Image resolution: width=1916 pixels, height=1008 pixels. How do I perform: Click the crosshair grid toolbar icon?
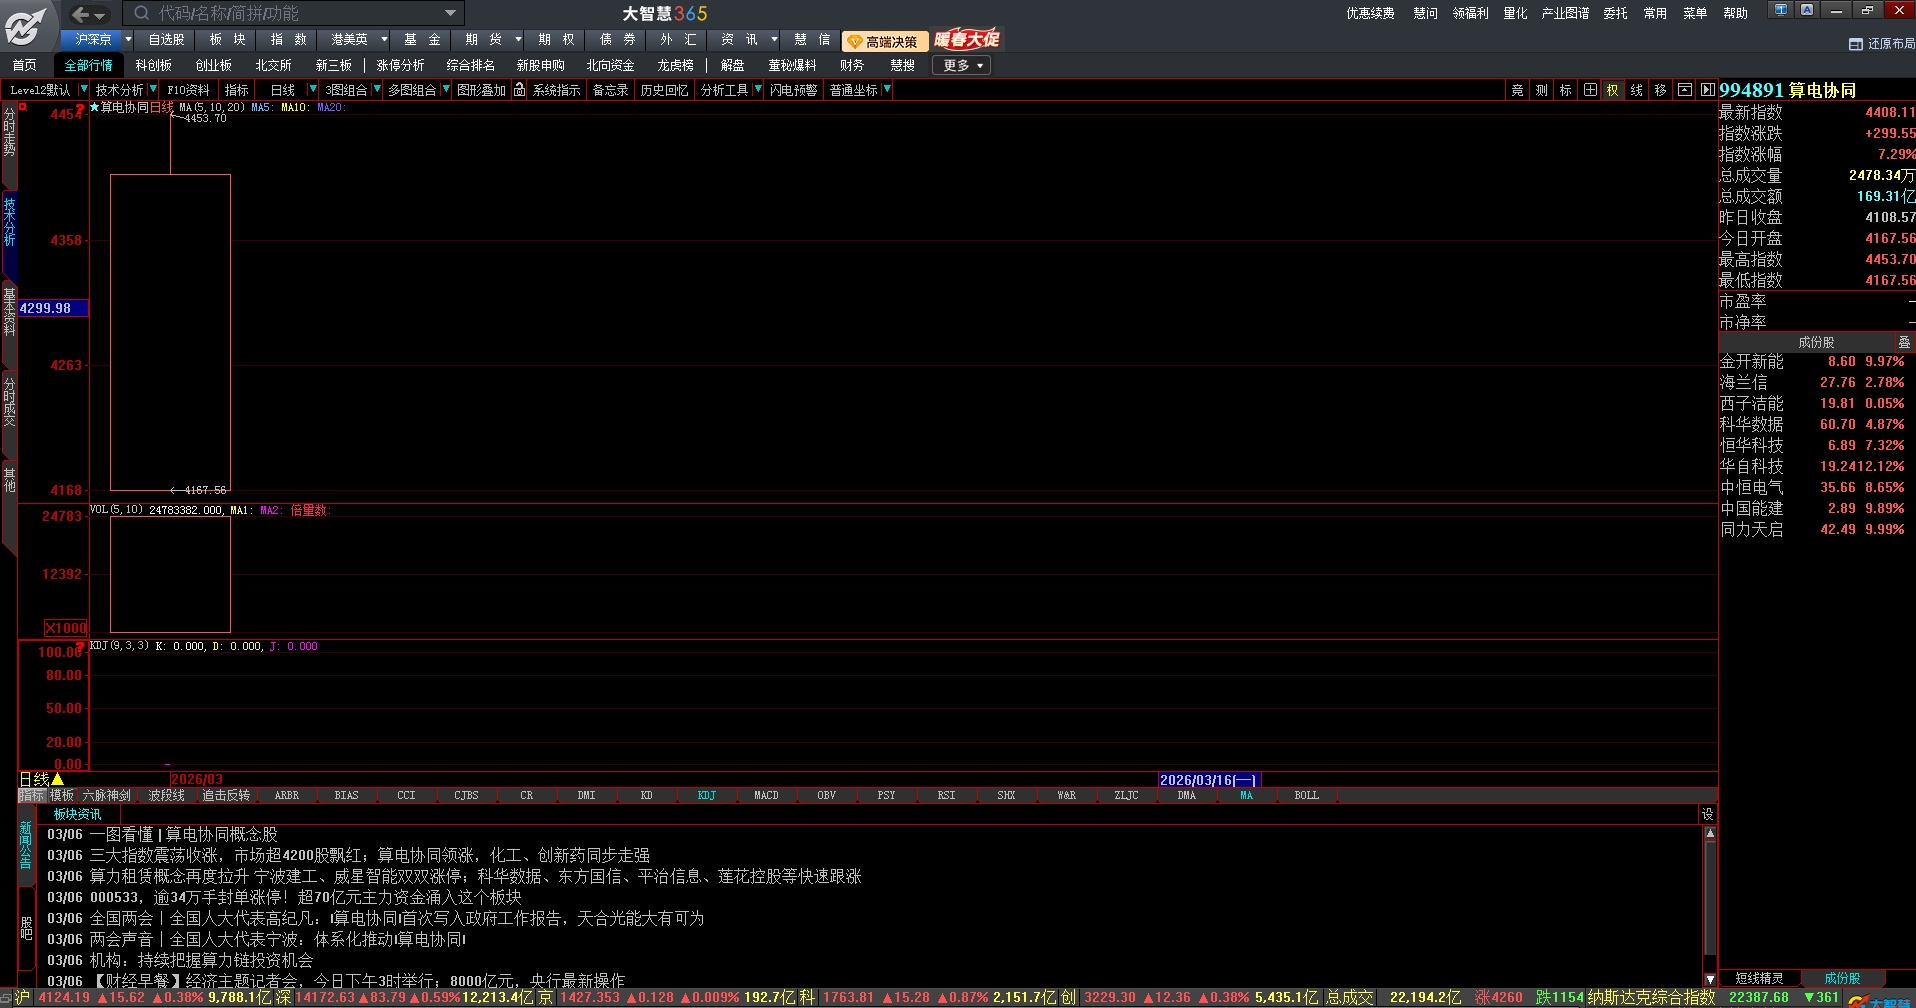[x=1590, y=90]
